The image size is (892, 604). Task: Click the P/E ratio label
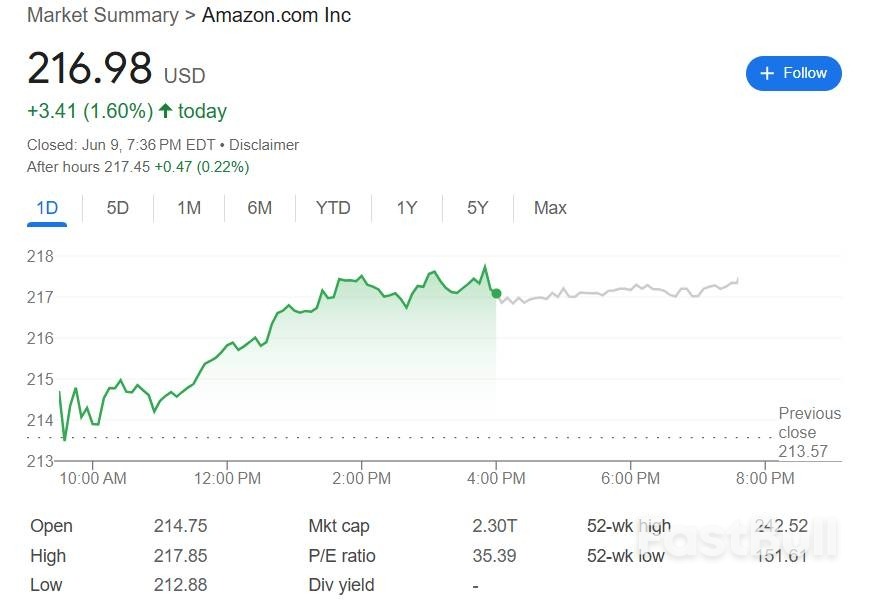342,556
